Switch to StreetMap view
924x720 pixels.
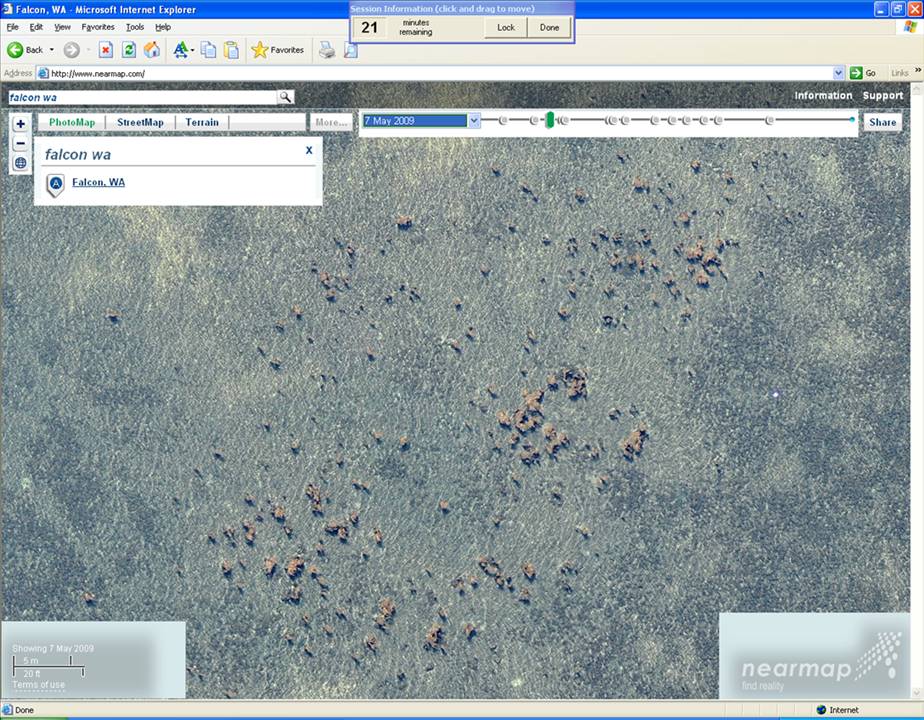tap(140, 122)
